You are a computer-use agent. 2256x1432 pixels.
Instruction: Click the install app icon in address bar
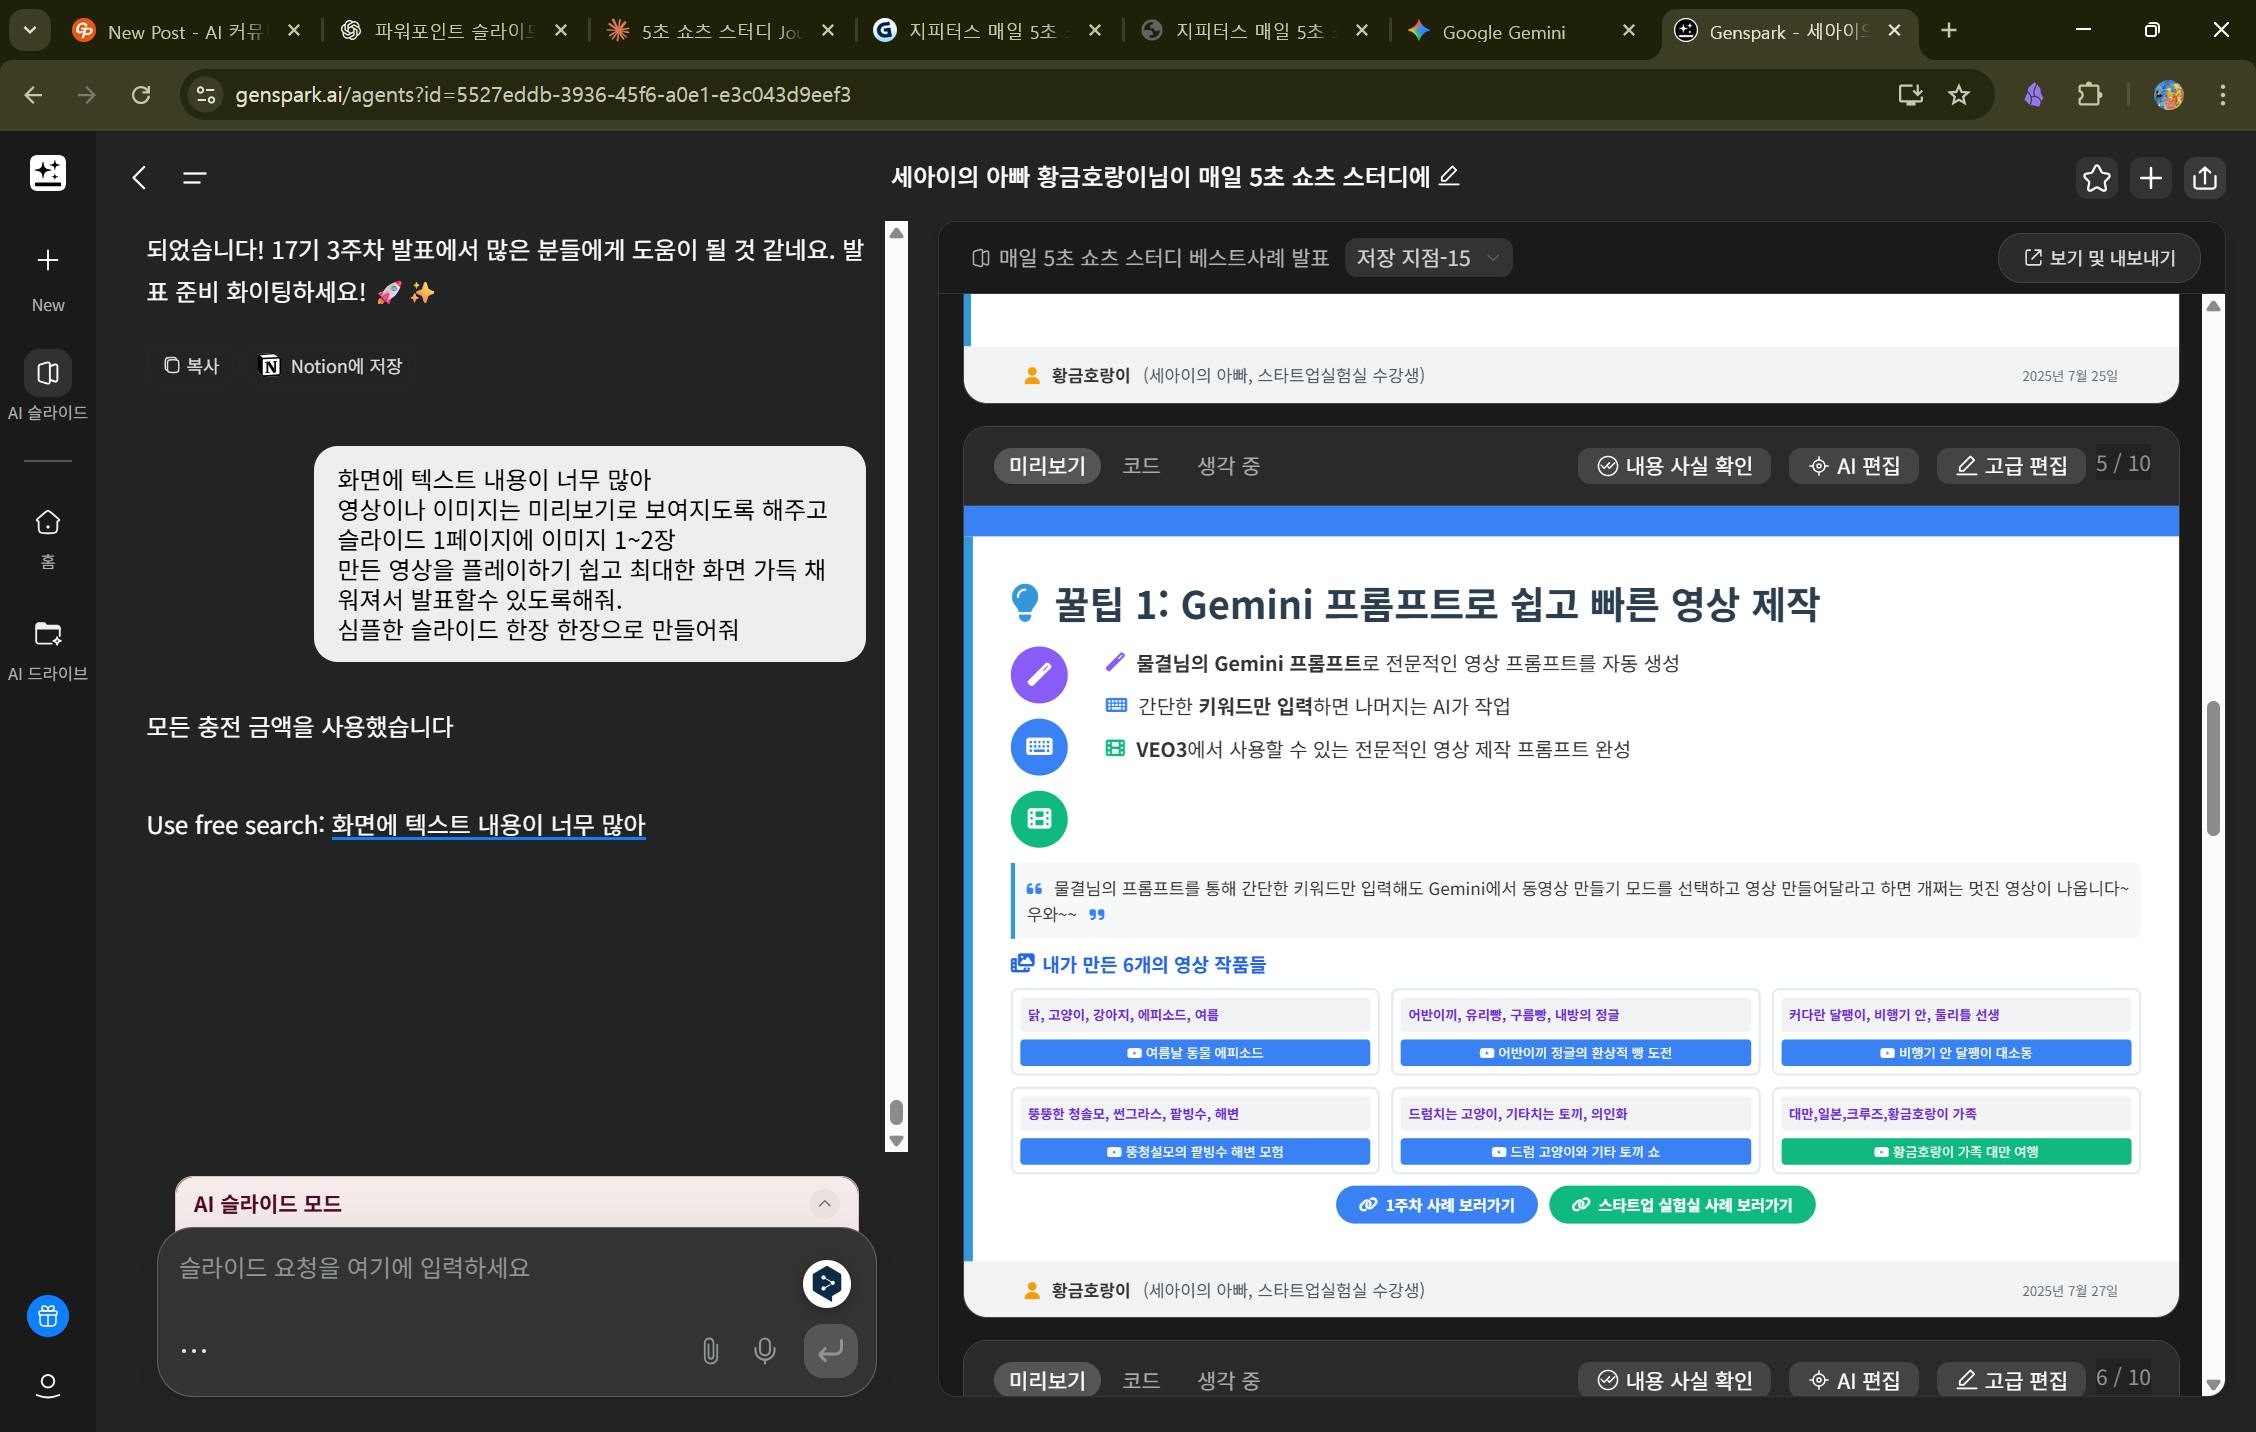(1910, 95)
